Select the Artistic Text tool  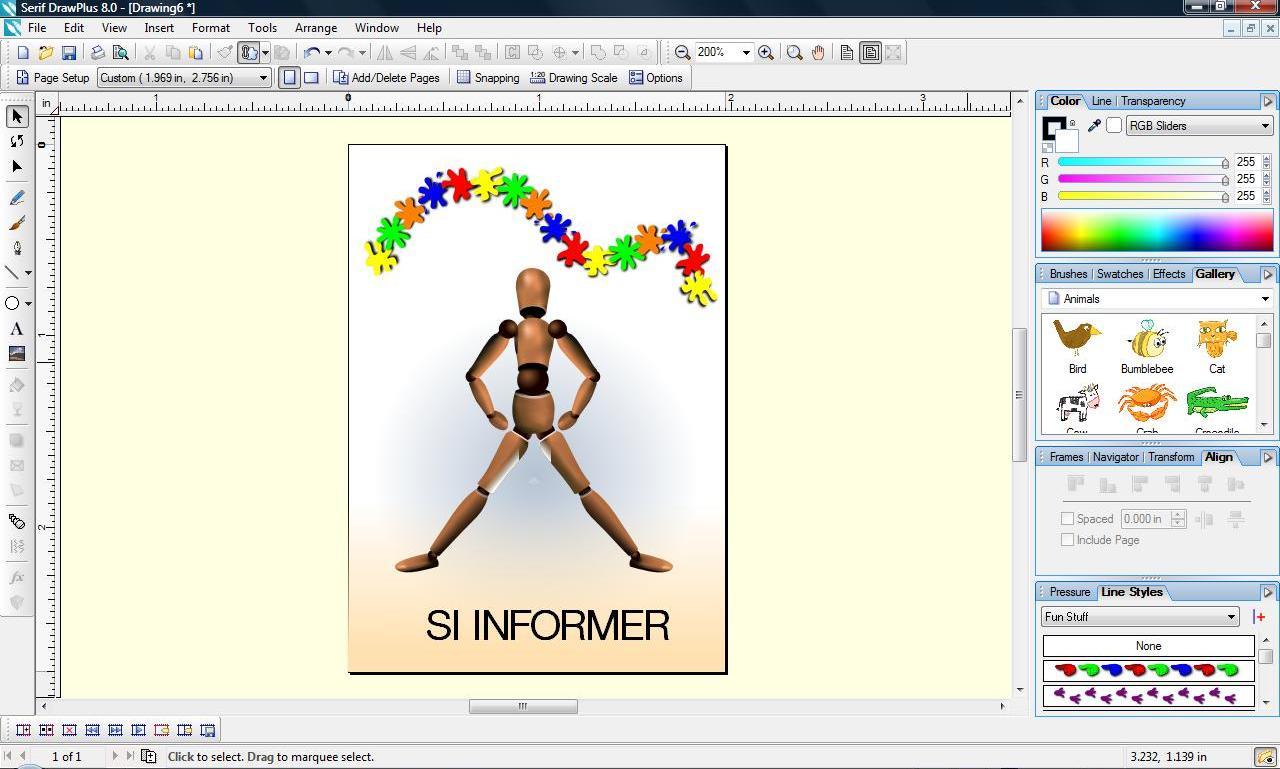pos(17,328)
